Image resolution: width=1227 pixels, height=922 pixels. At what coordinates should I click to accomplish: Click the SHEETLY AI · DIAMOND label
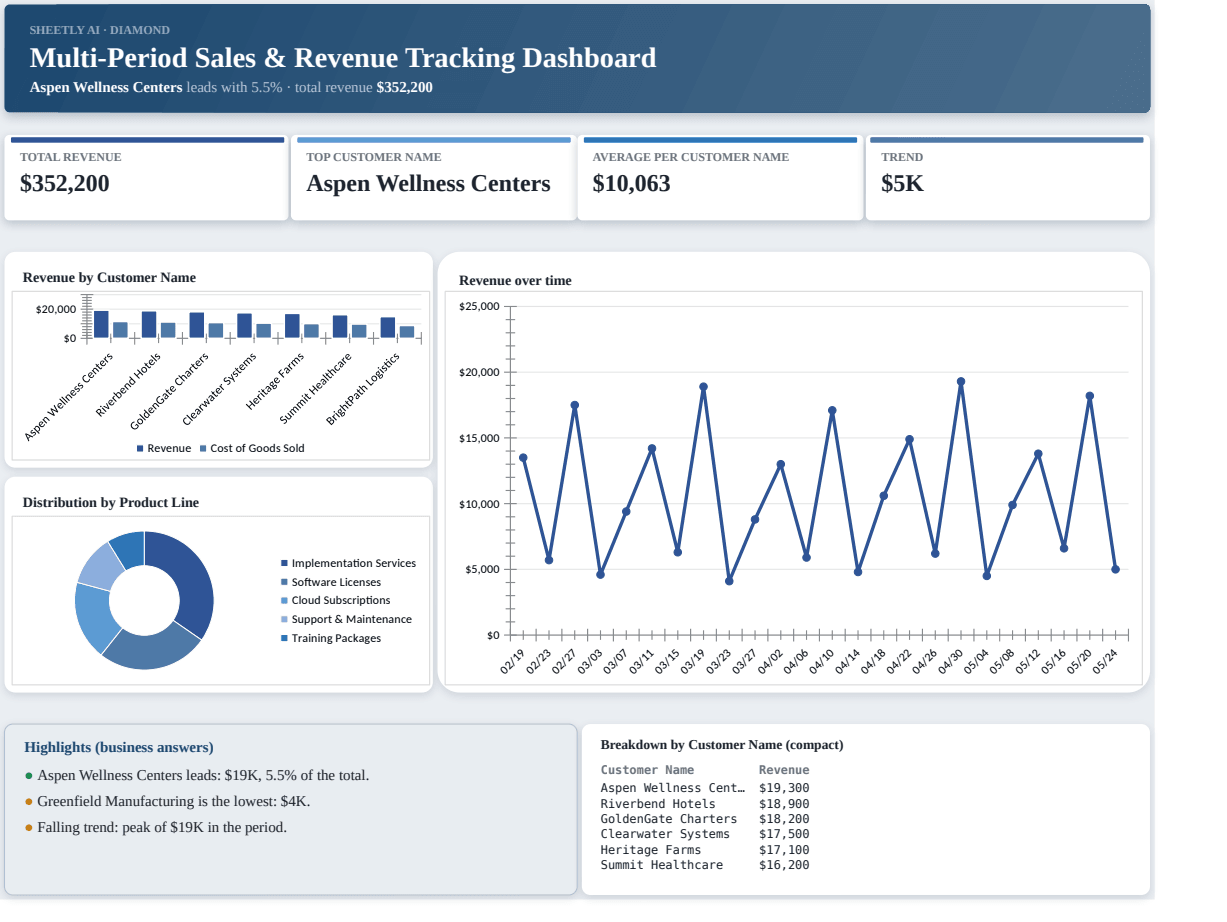point(100,30)
